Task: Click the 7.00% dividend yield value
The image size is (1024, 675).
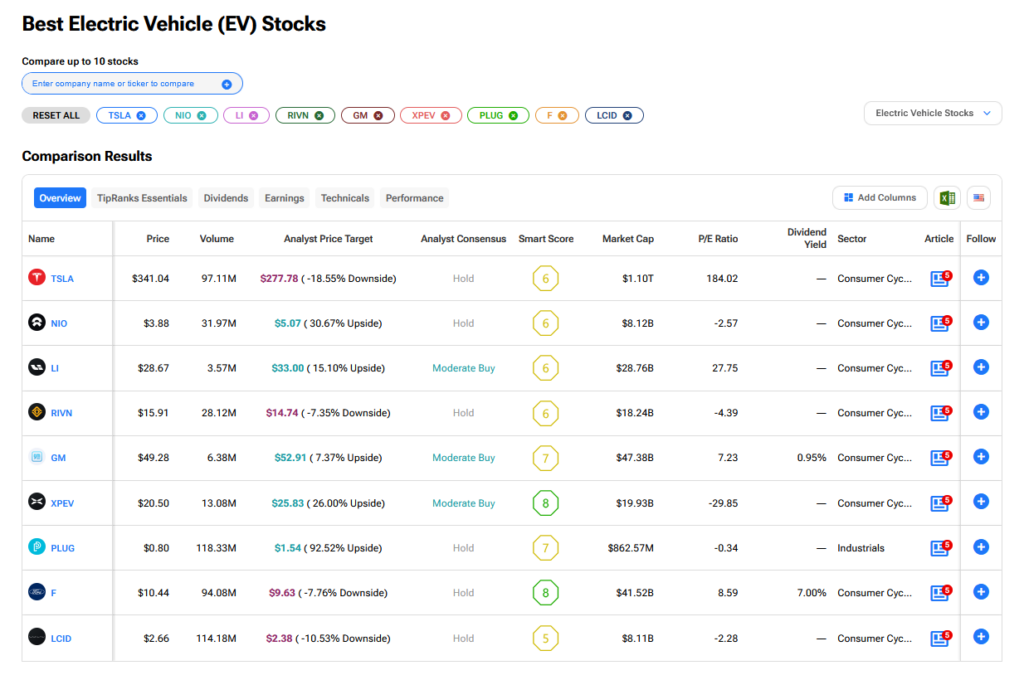Action: tap(812, 593)
